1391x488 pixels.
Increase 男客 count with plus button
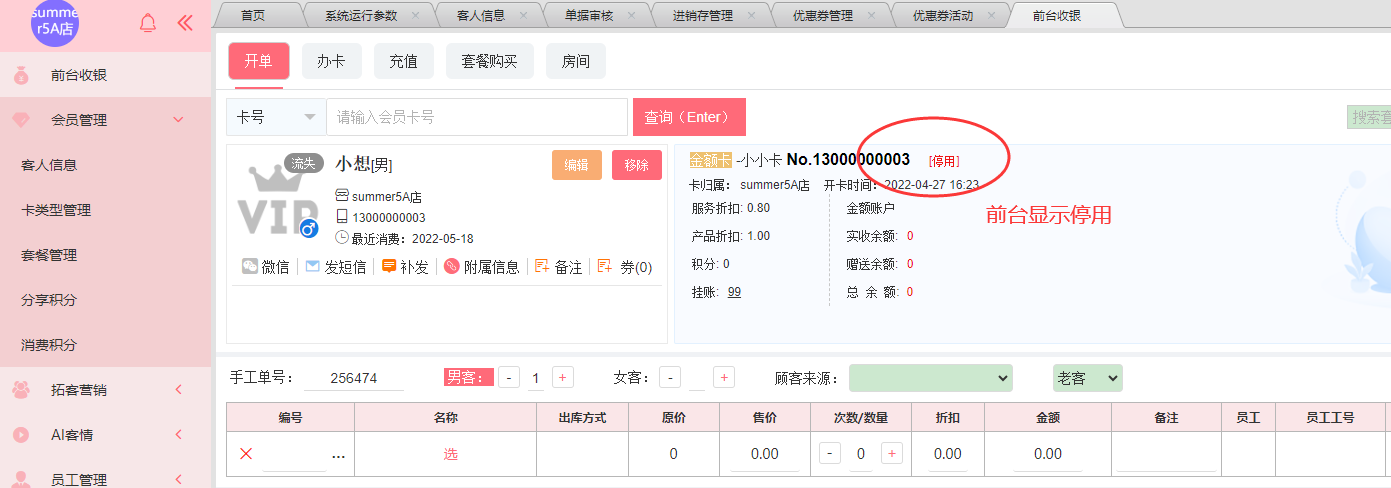[563, 378]
